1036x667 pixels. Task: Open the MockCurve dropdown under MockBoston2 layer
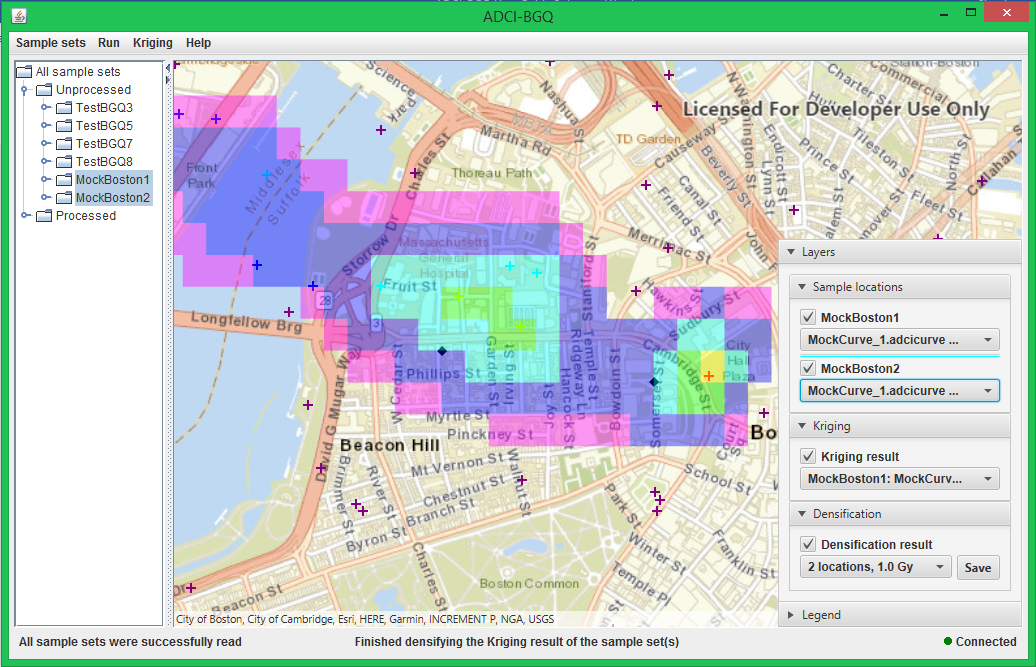(x=899, y=390)
